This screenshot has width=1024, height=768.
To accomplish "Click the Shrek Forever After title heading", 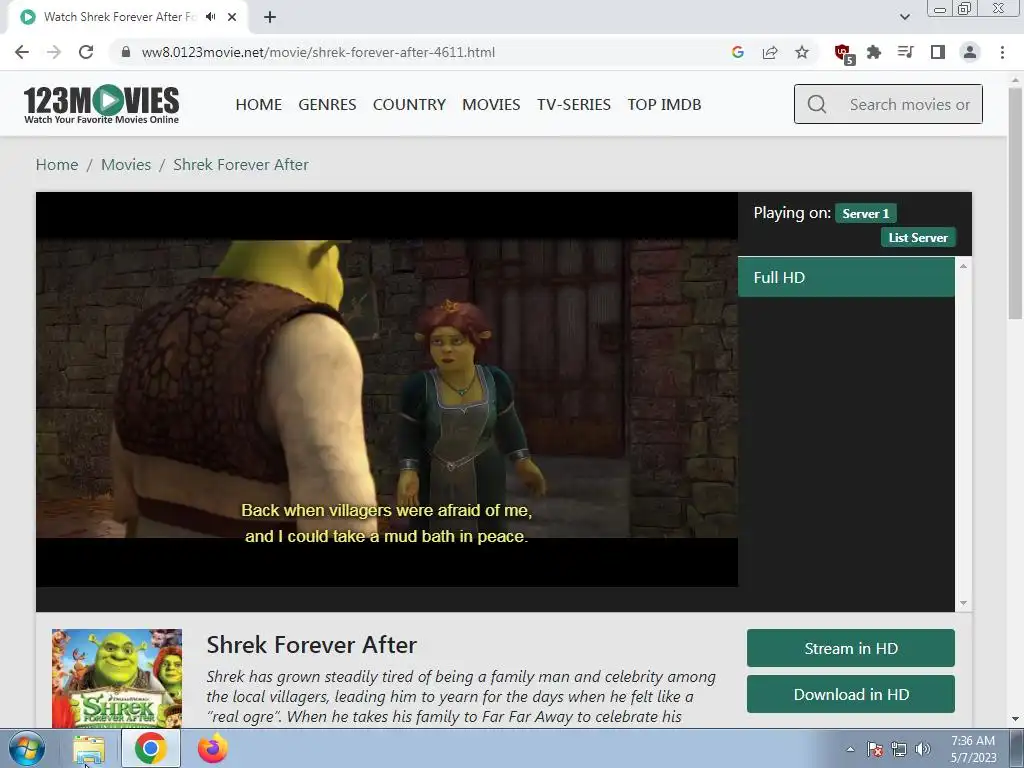I will click(x=312, y=645).
